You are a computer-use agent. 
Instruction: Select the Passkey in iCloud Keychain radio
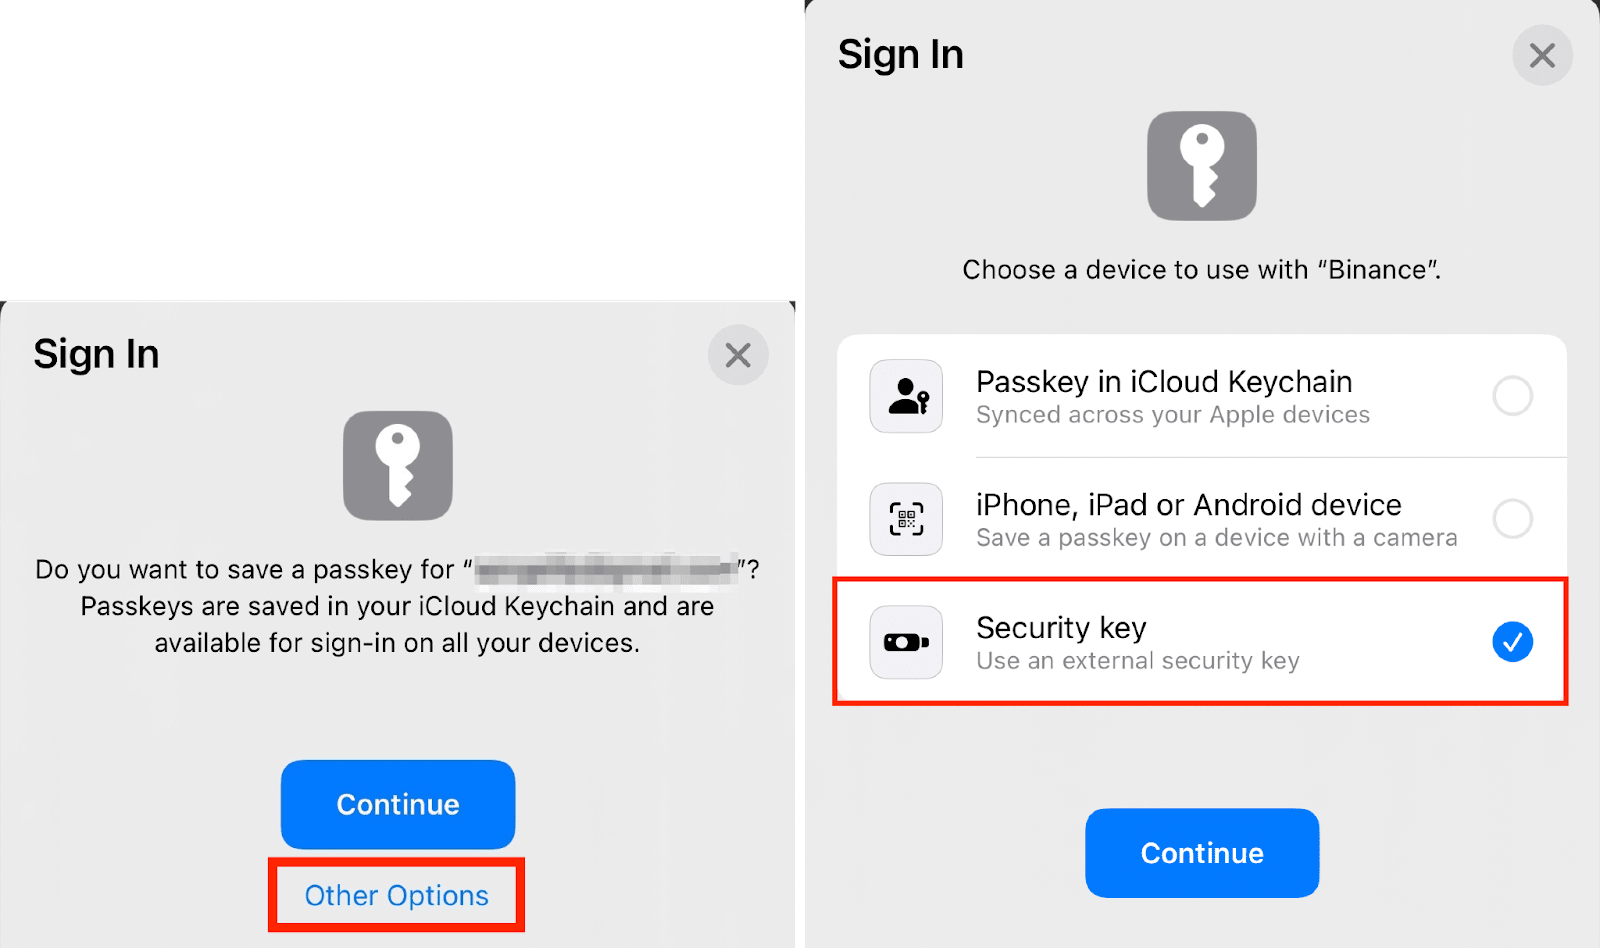tap(1512, 396)
